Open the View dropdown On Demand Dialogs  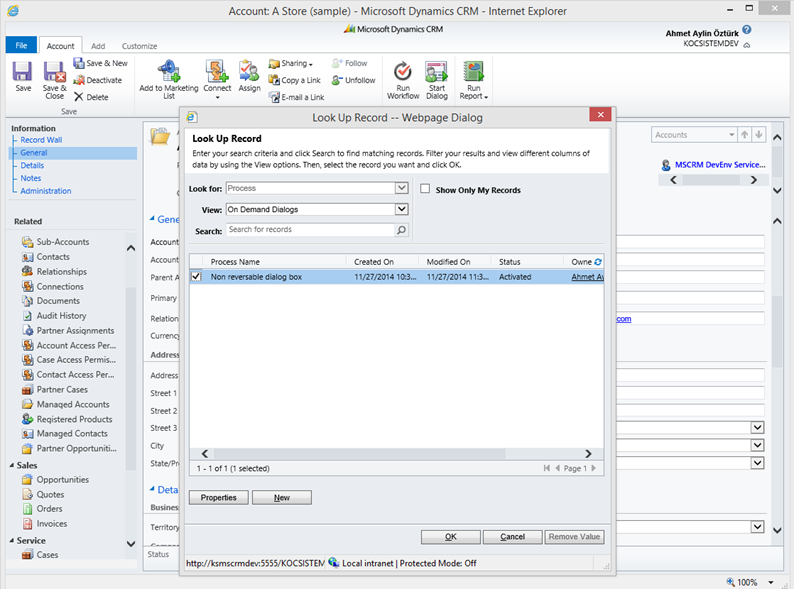(x=402, y=209)
